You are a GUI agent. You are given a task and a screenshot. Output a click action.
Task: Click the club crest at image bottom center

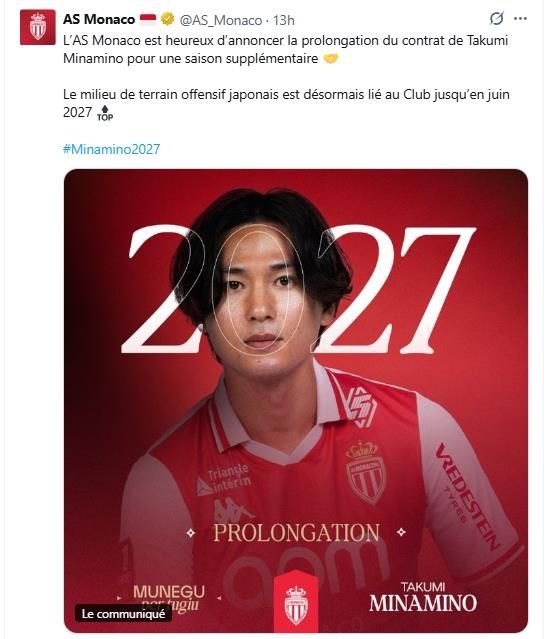(296, 604)
